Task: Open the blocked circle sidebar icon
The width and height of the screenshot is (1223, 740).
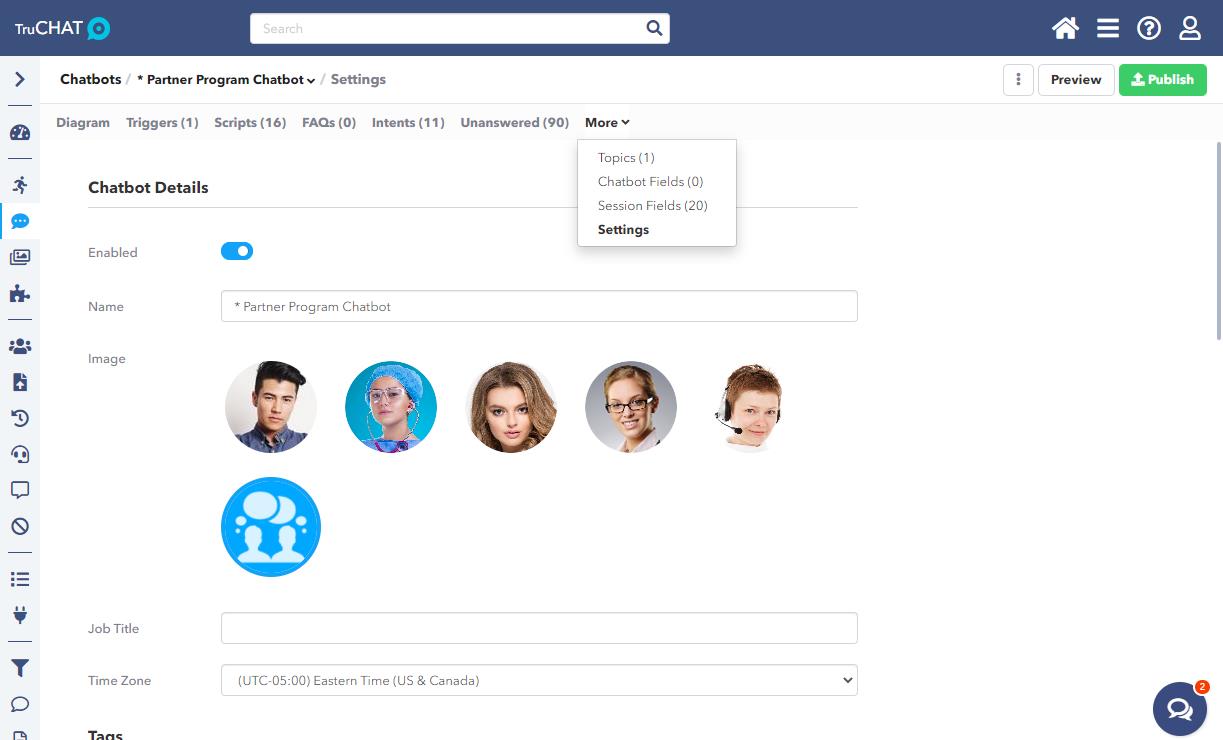Action: (x=20, y=526)
